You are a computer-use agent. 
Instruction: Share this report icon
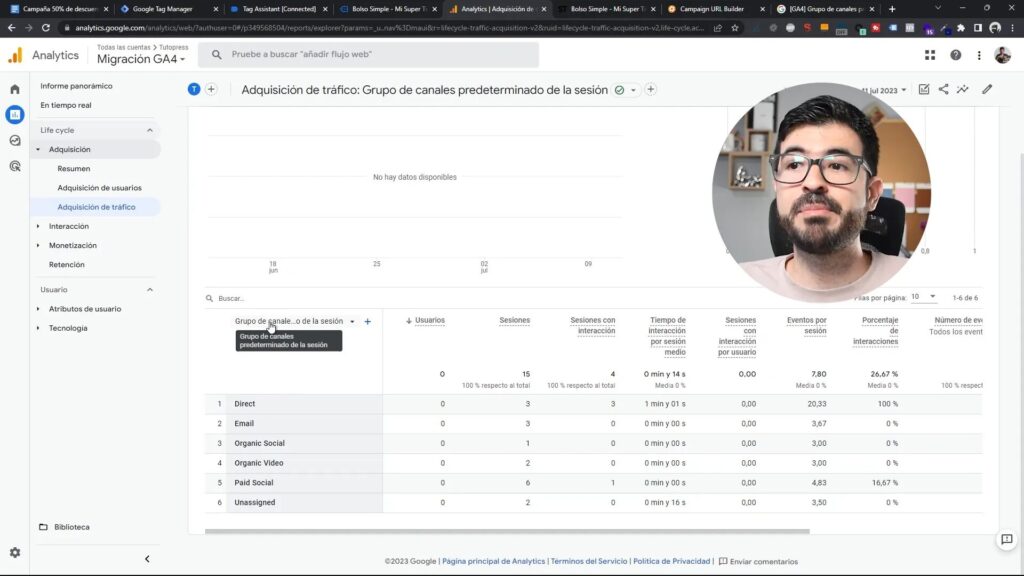point(944,89)
